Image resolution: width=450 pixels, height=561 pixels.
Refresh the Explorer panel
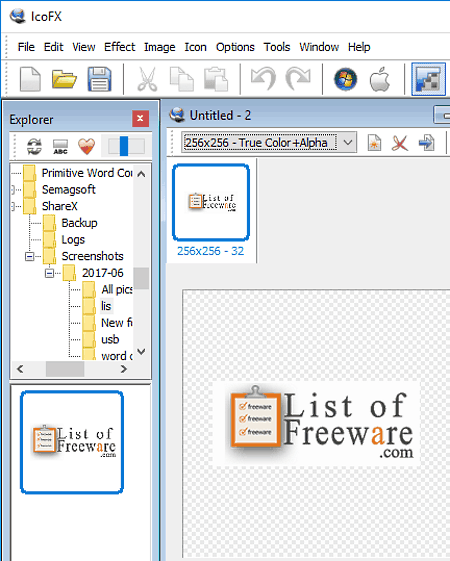[x=34, y=146]
